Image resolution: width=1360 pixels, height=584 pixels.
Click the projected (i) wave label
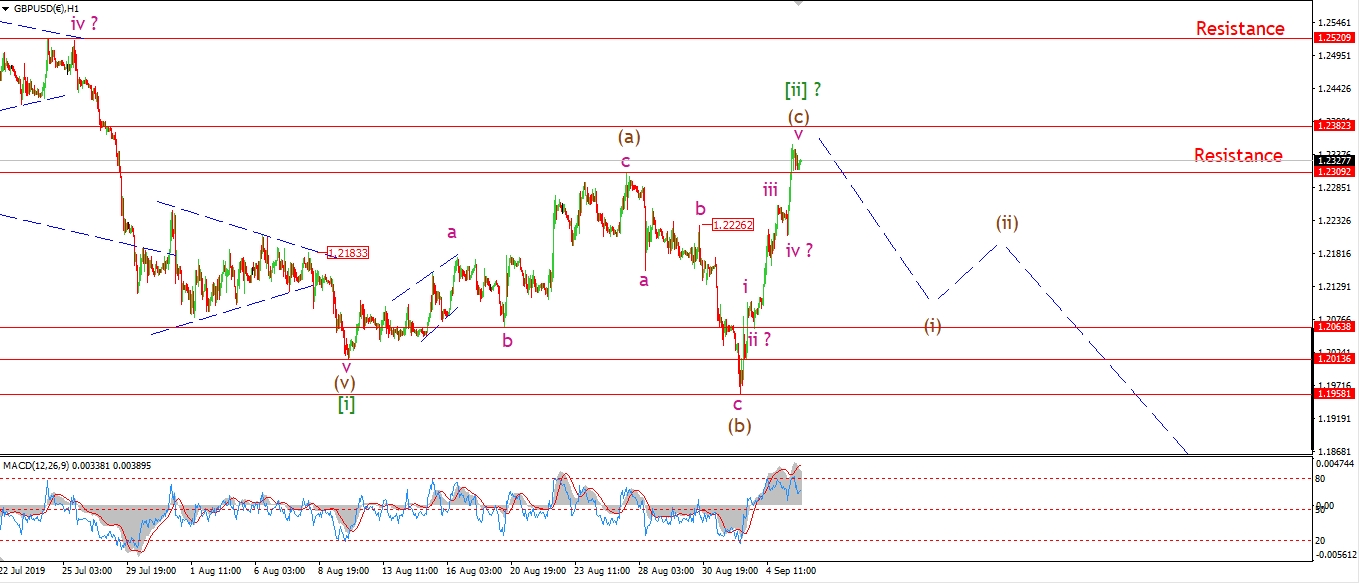[x=932, y=325]
